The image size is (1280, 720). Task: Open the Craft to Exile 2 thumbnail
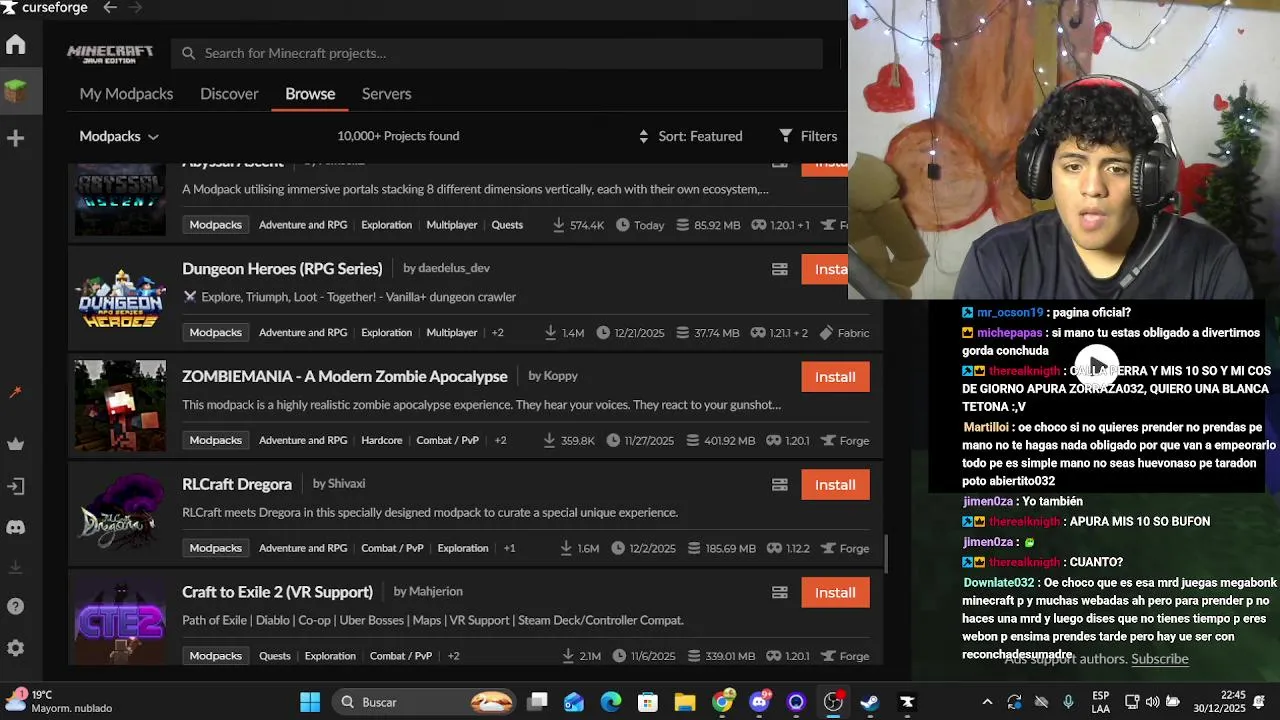120,621
